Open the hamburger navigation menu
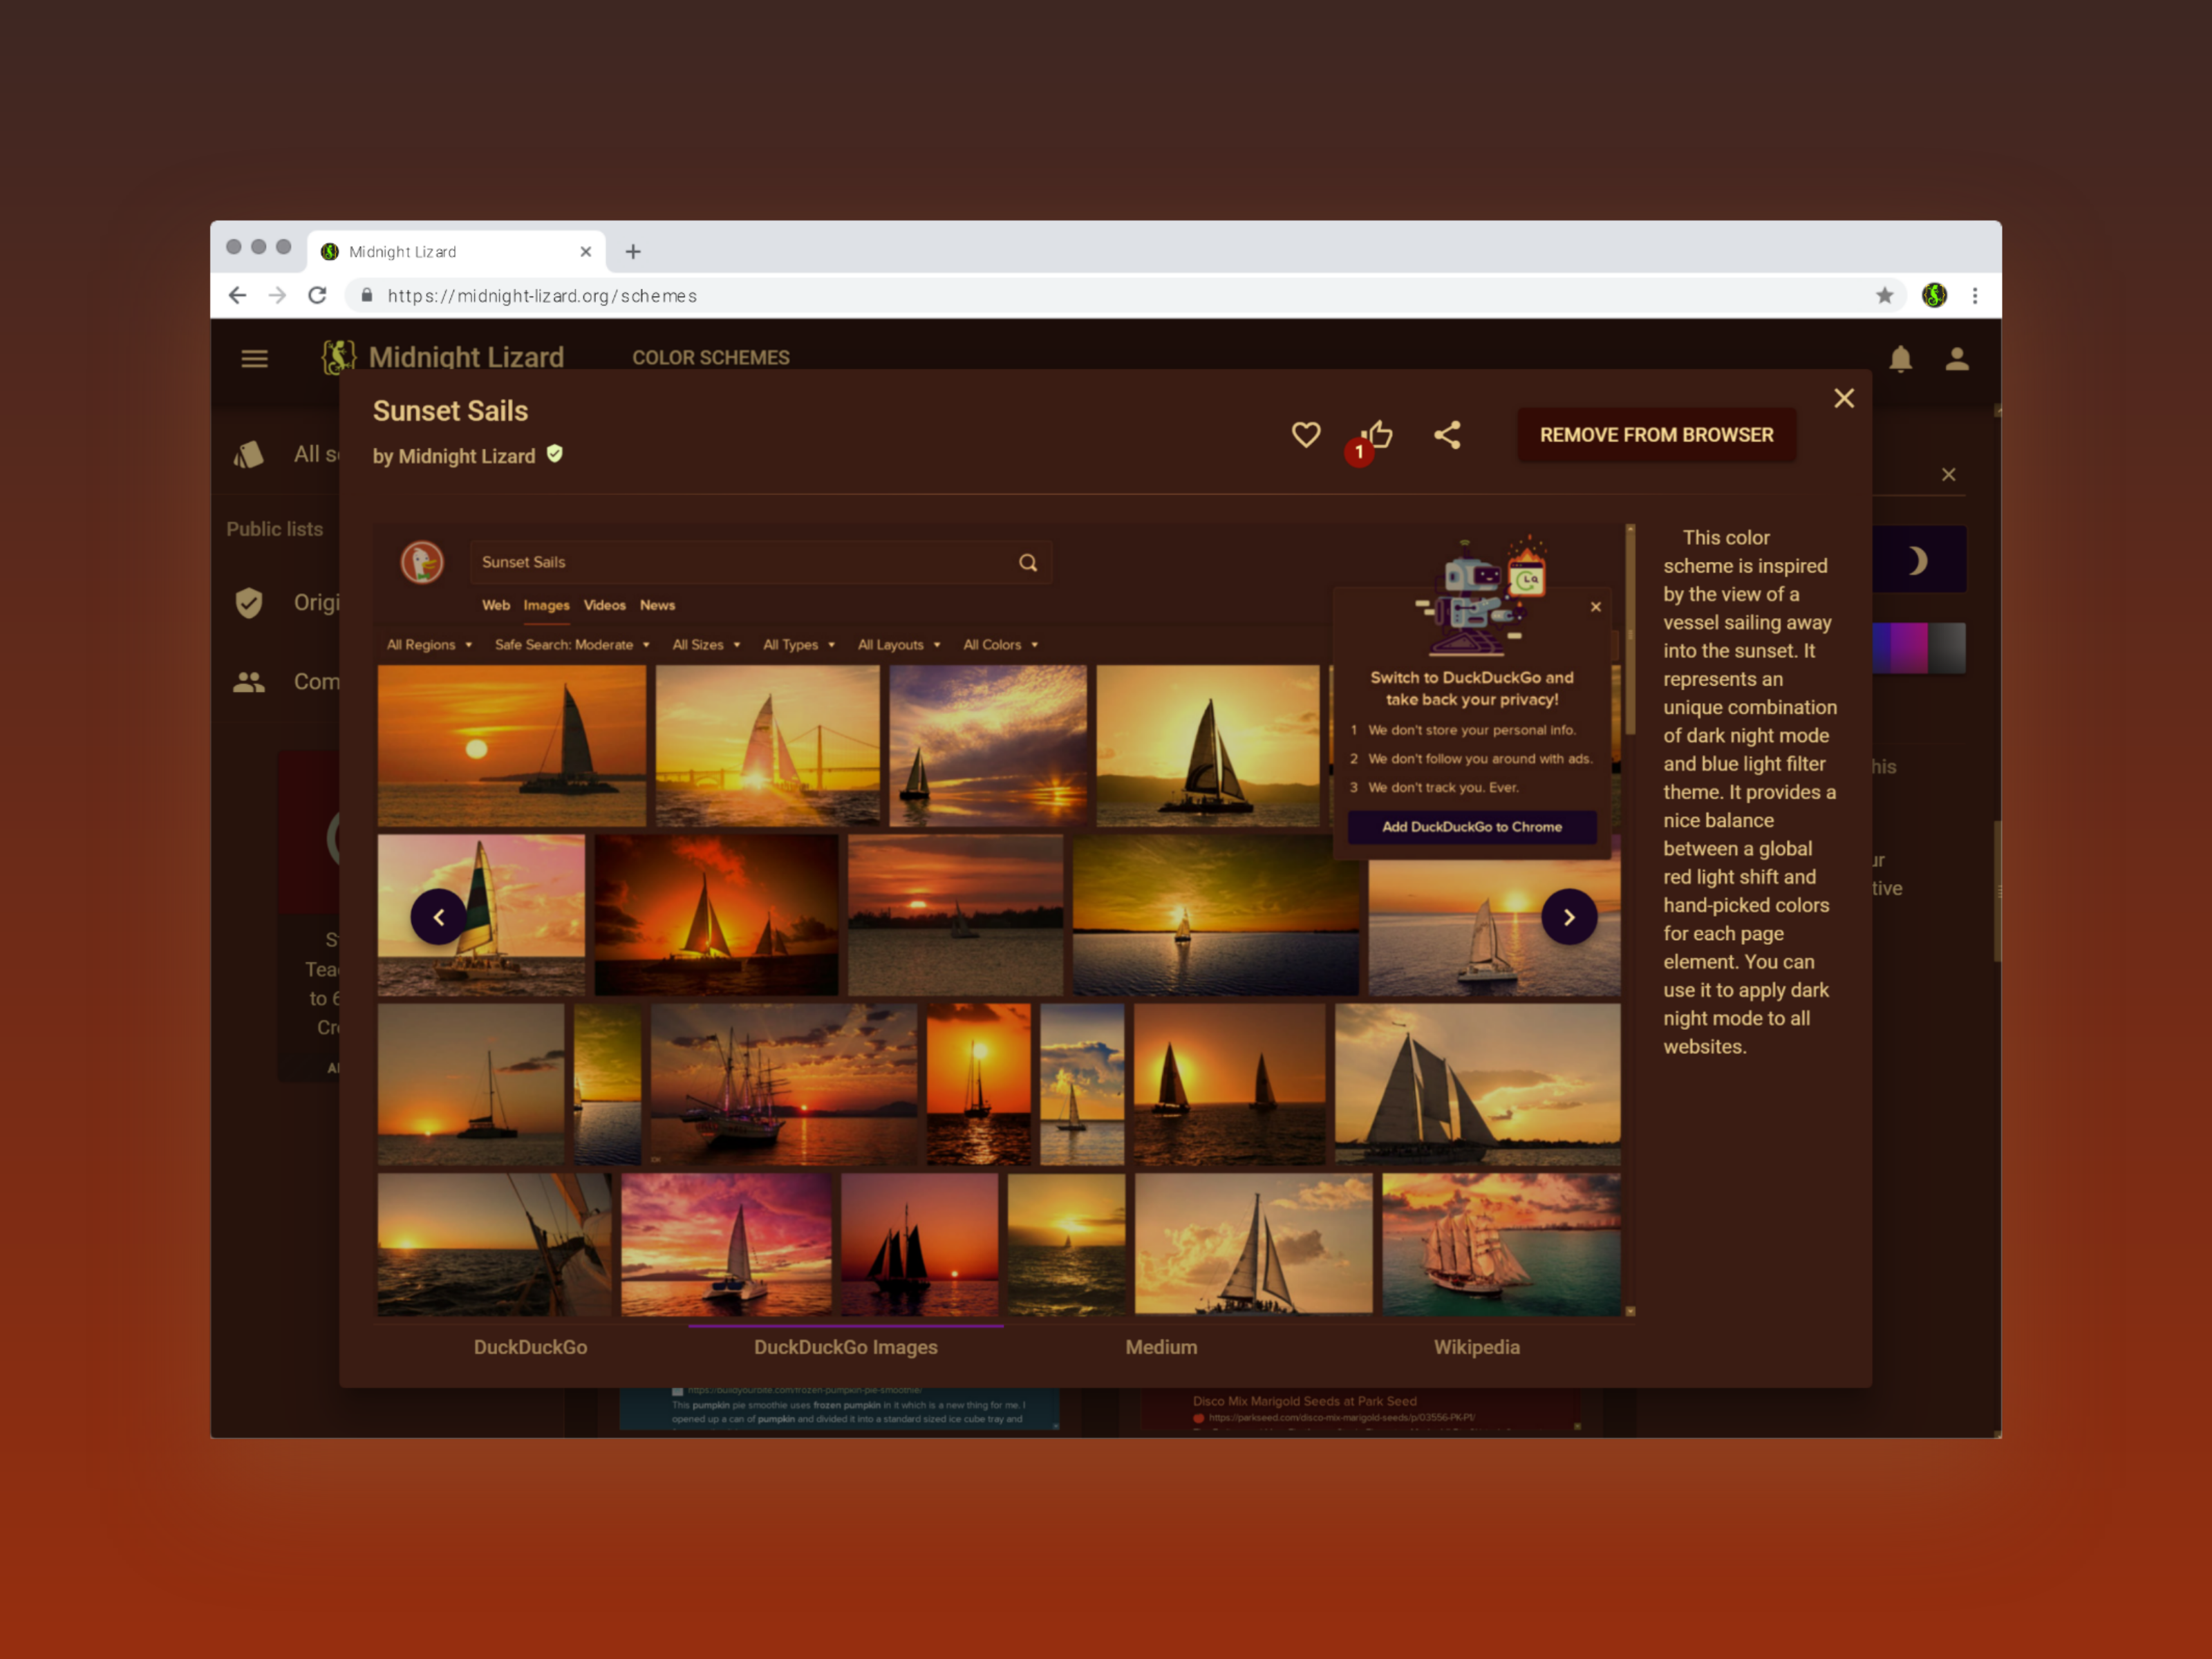Screen dimensions: 2212x1659 tap(254, 358)
